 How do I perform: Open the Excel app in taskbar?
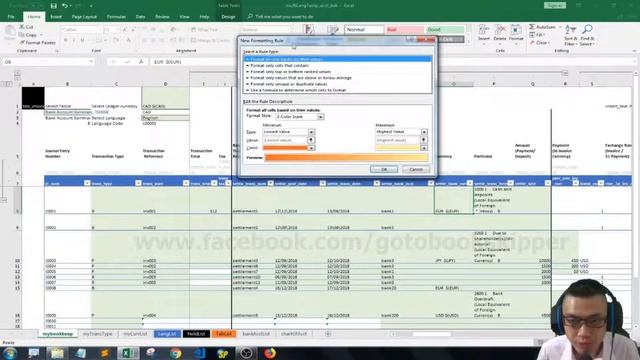pyautogui.click(x=128, y=353)
